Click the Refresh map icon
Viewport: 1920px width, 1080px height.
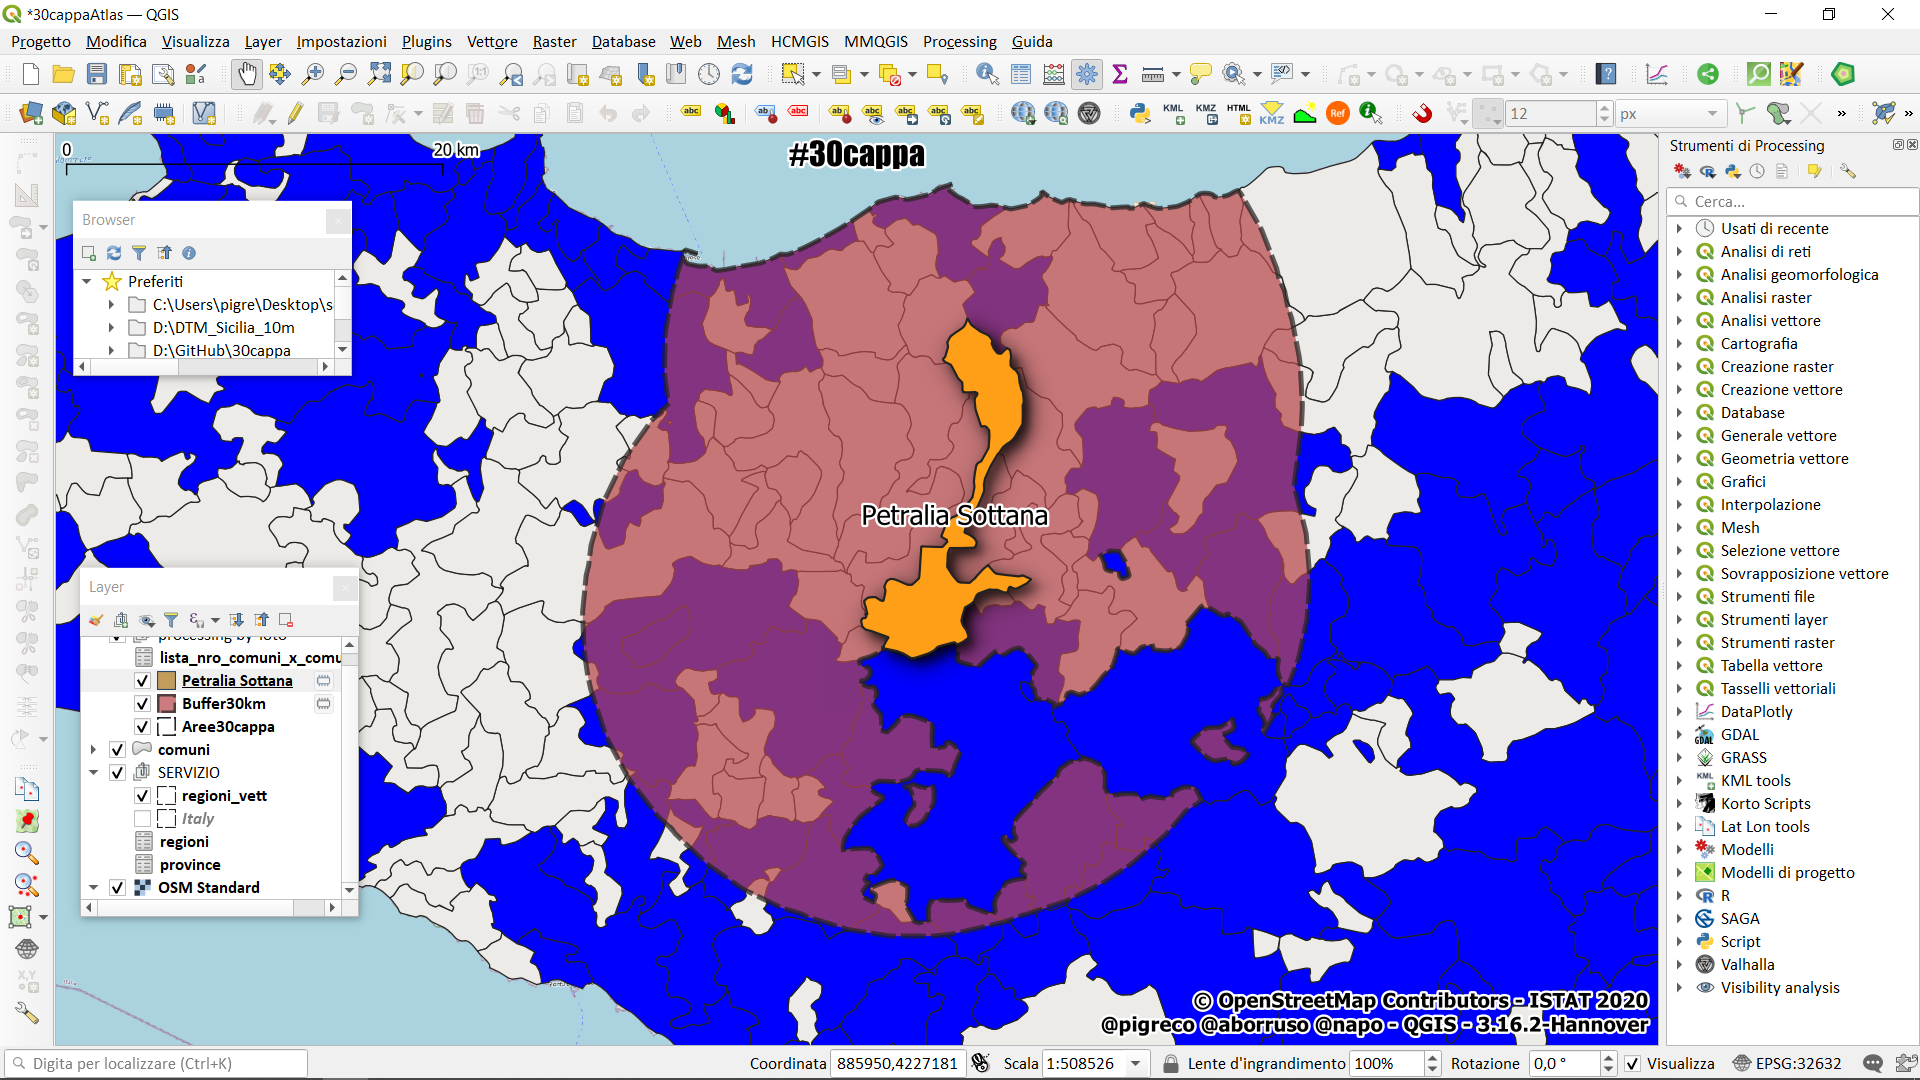pyautogui.click(x=742, y=74)
